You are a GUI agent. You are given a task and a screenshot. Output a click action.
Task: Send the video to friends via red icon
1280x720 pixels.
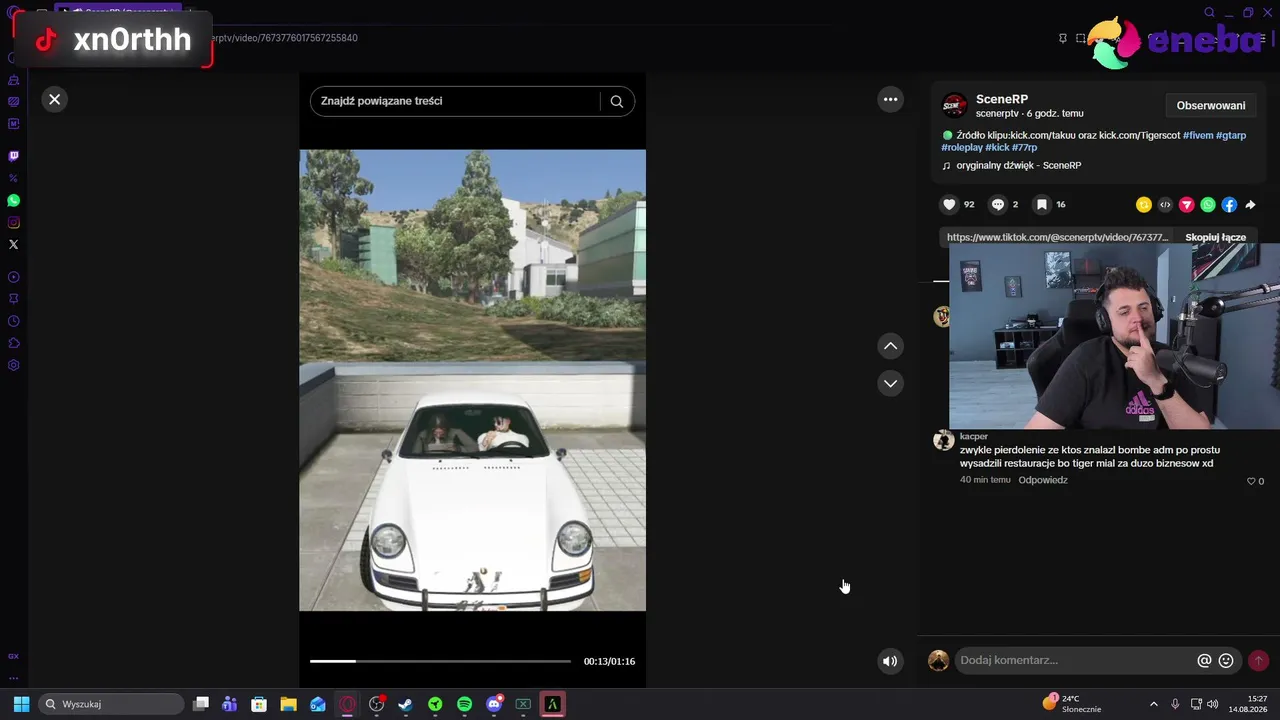1187,205
